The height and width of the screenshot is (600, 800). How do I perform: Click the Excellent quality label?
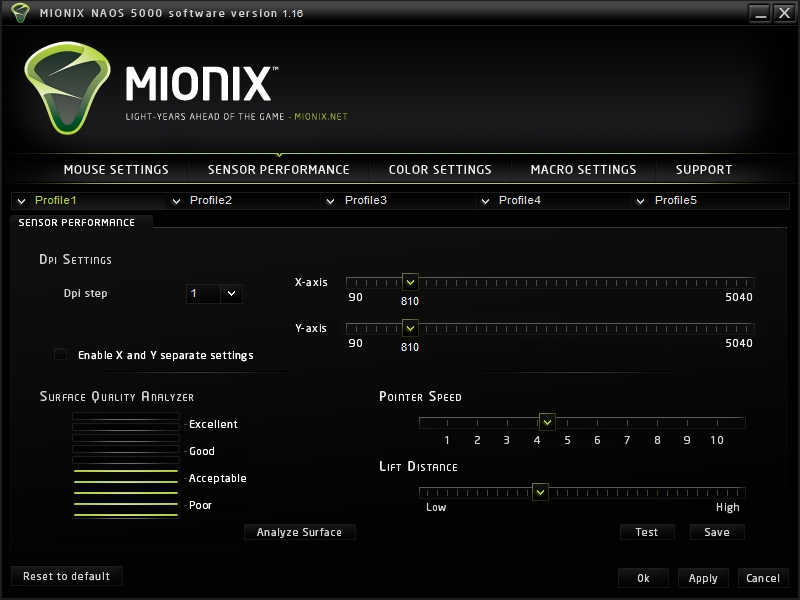(213, 424)
